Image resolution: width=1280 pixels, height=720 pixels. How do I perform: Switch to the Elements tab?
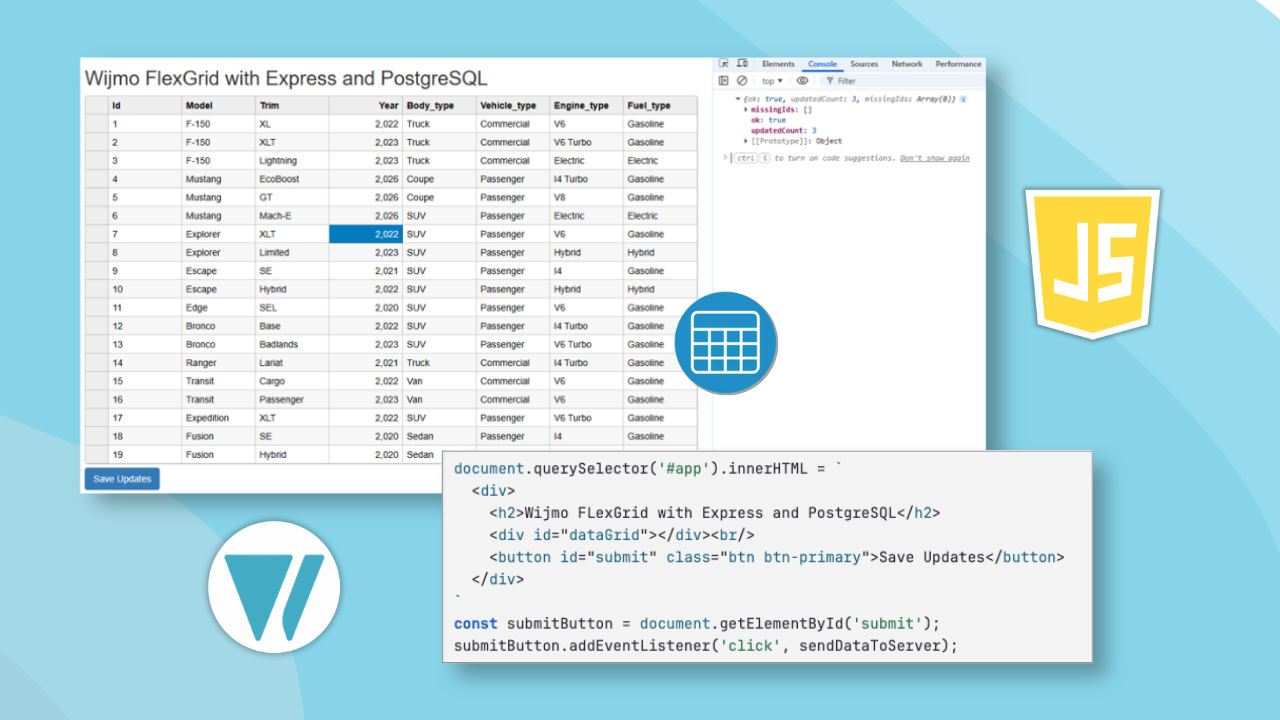coord(778,64)
